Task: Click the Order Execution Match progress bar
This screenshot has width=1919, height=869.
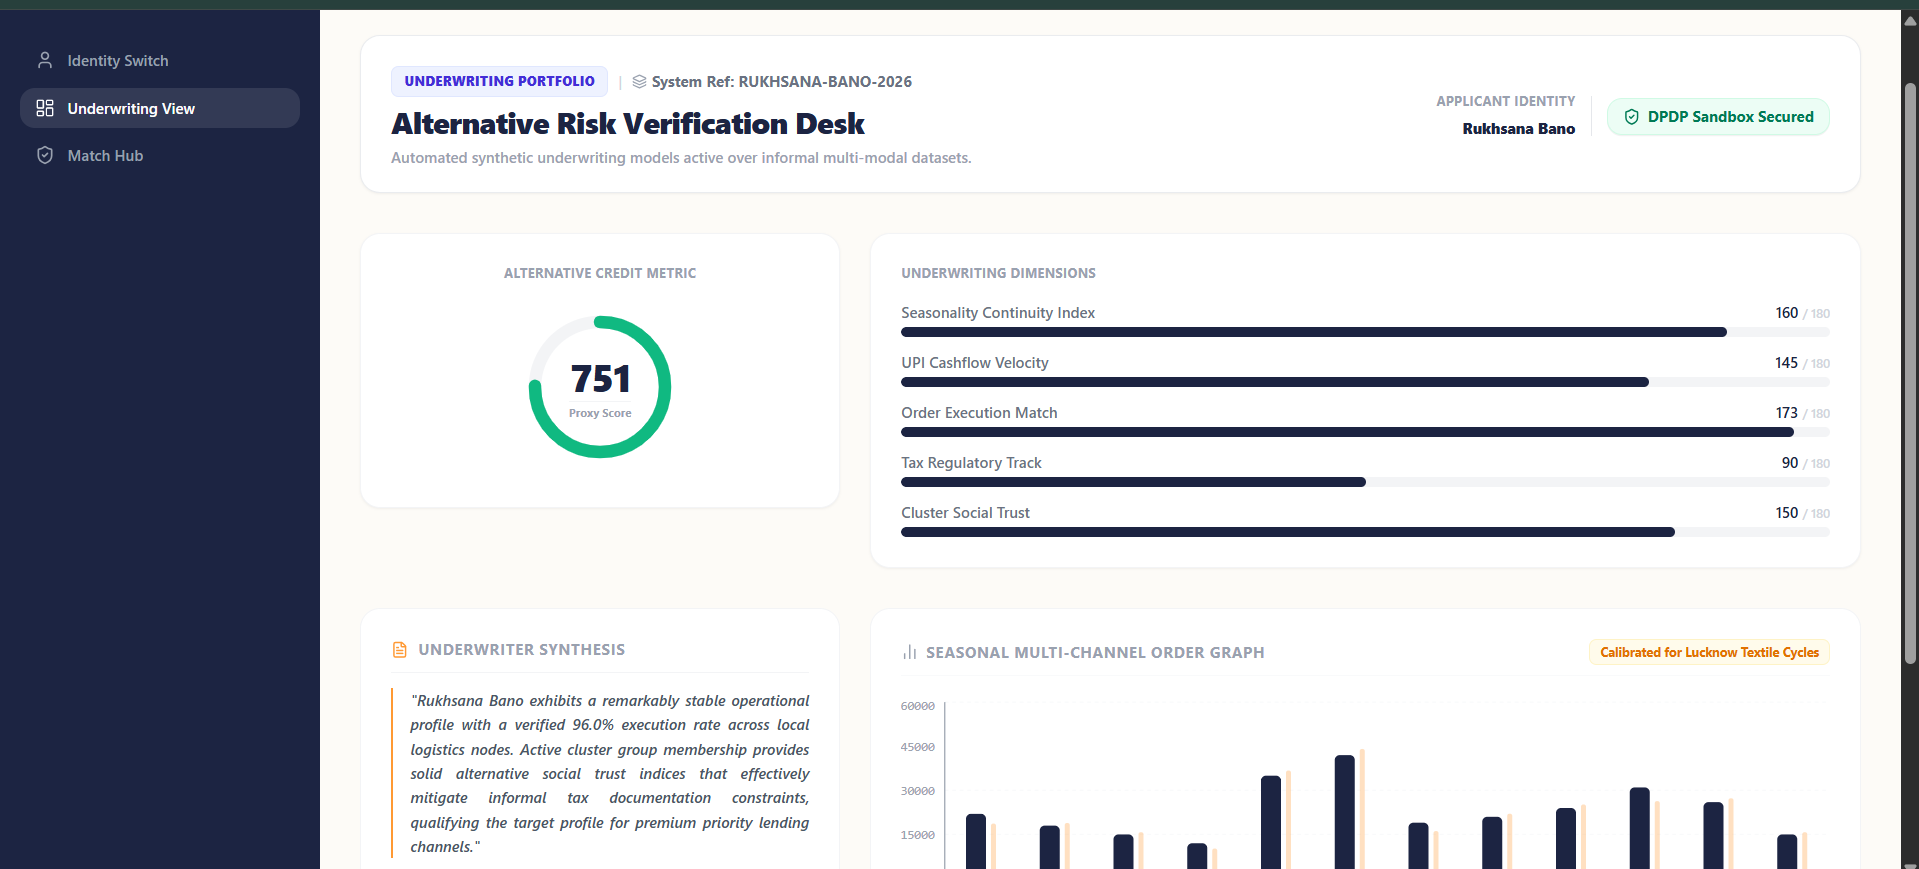Action: (x=1365, y=432)
